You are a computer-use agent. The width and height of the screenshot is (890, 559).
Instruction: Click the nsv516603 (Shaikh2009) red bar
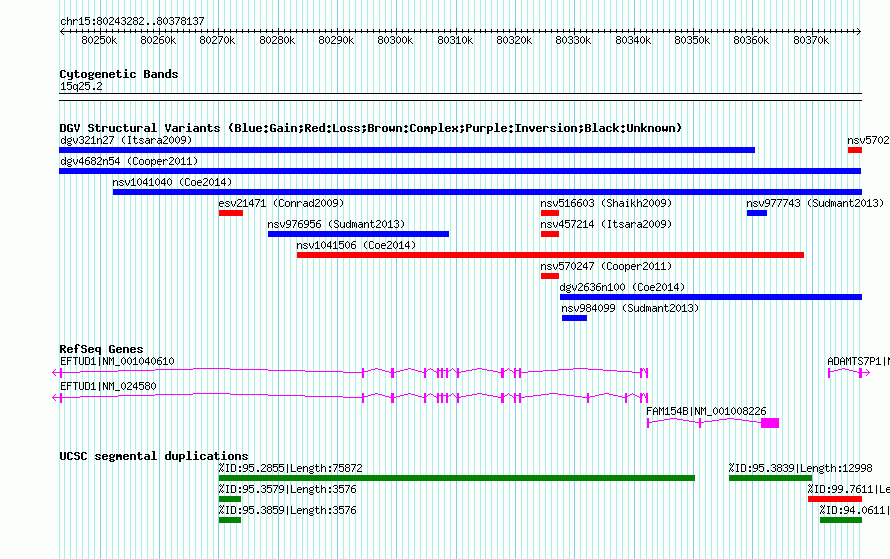pos(549,213)
